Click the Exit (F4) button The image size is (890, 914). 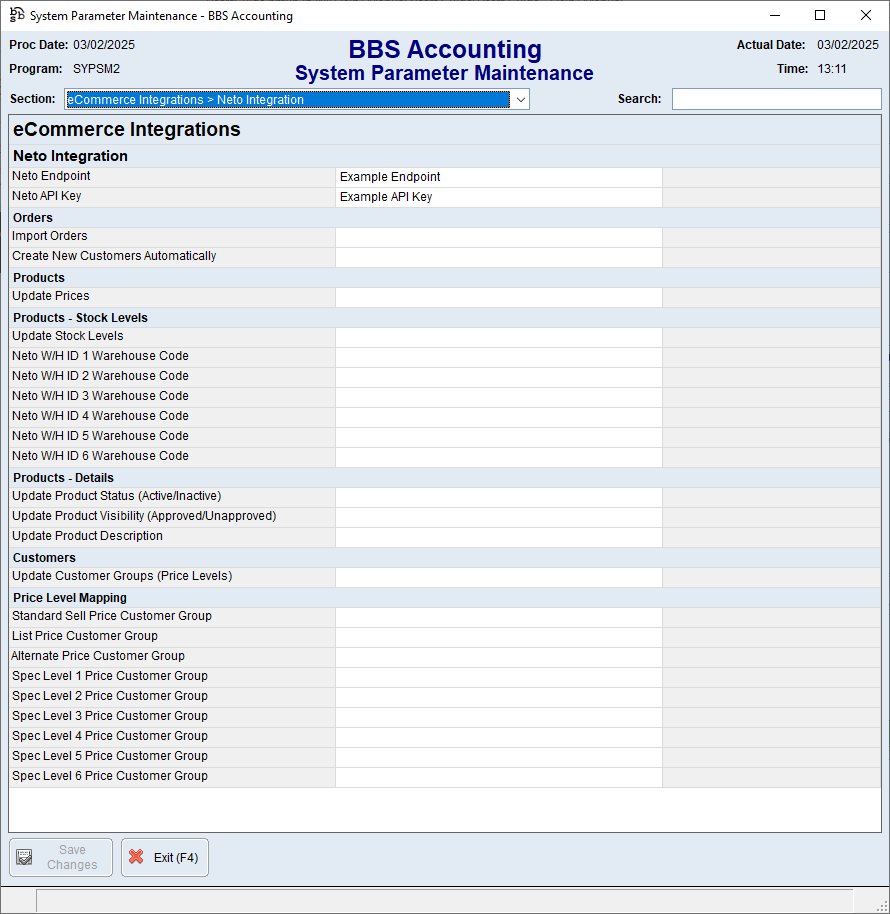164,857
